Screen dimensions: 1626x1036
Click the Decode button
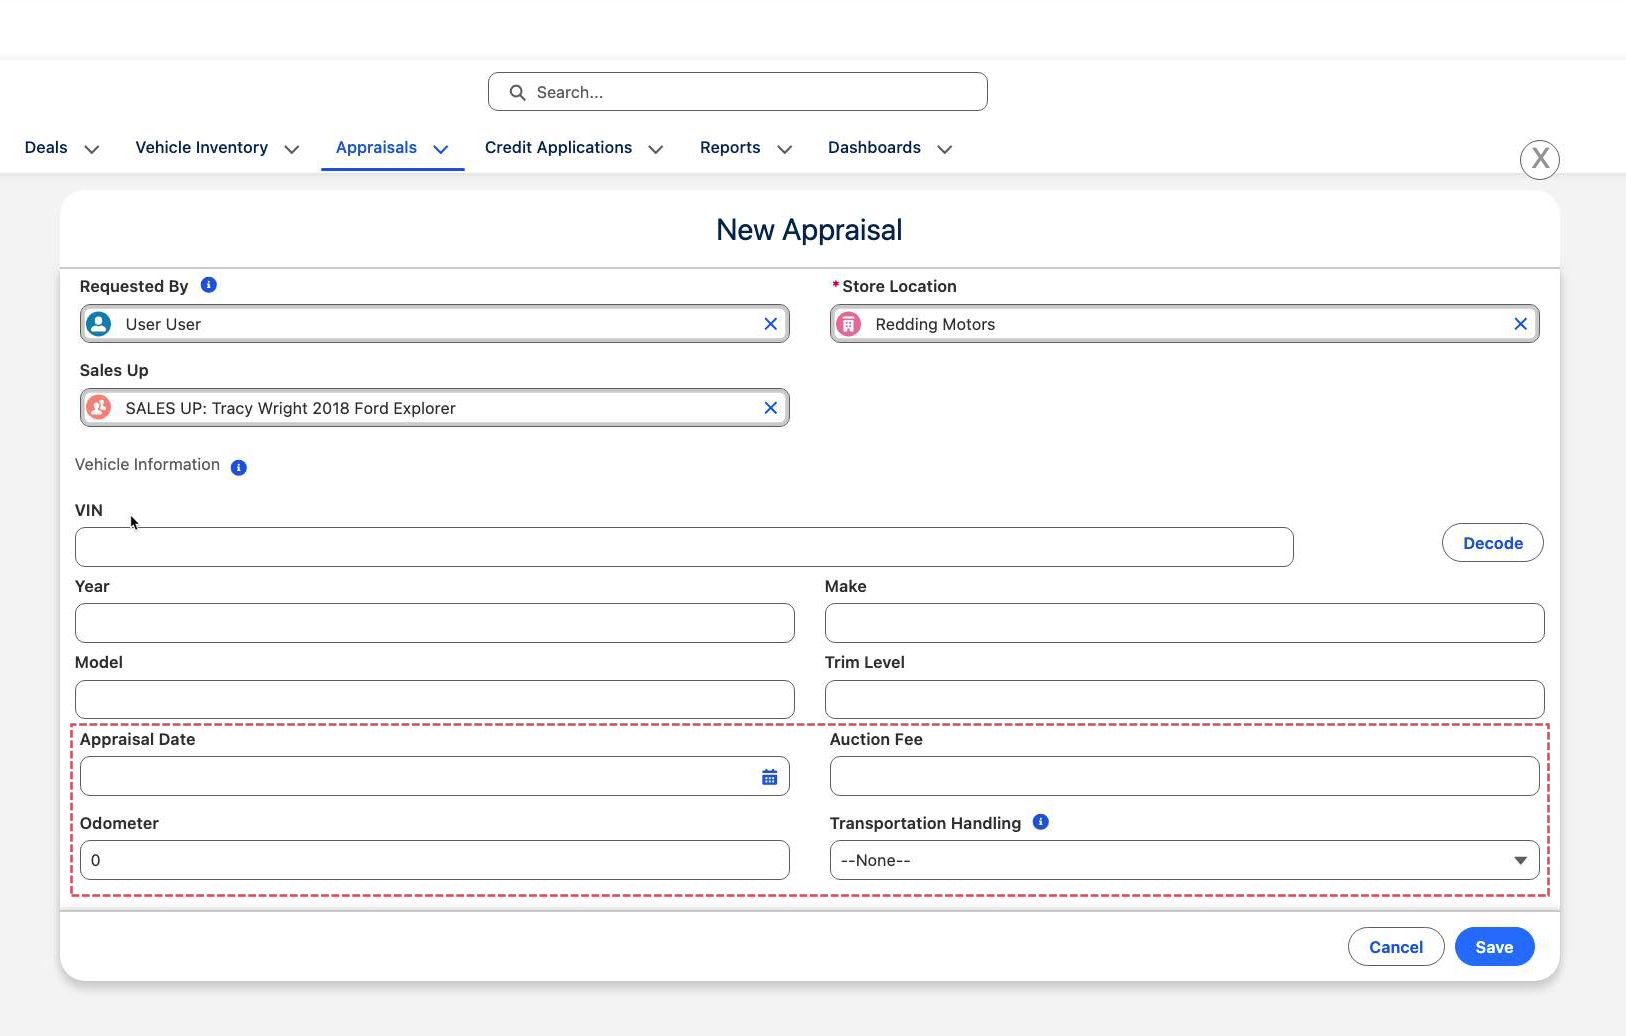(1493, 543)
